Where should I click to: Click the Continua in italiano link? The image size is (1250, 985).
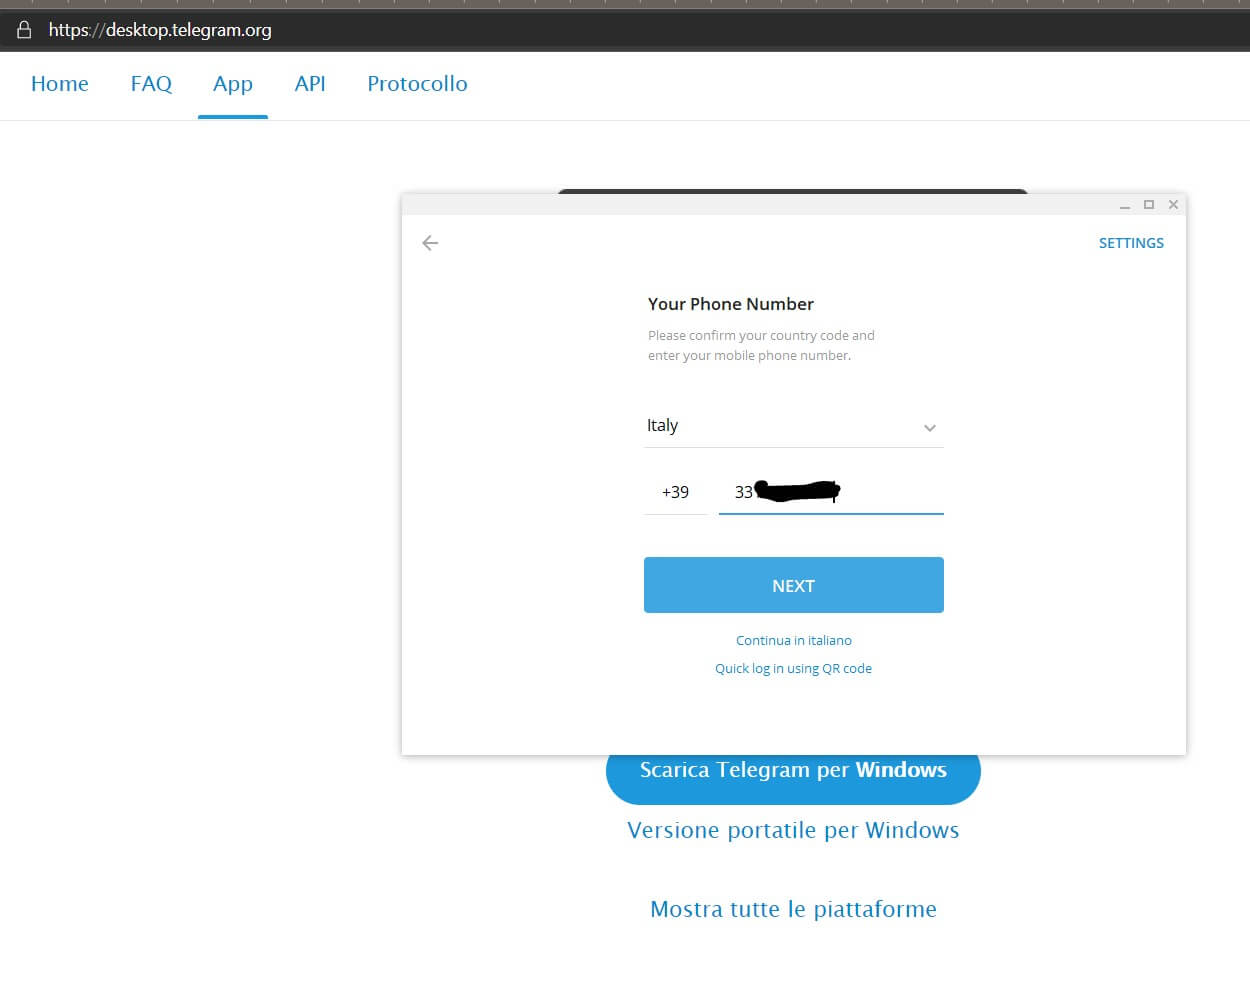(x=793, y=640)
